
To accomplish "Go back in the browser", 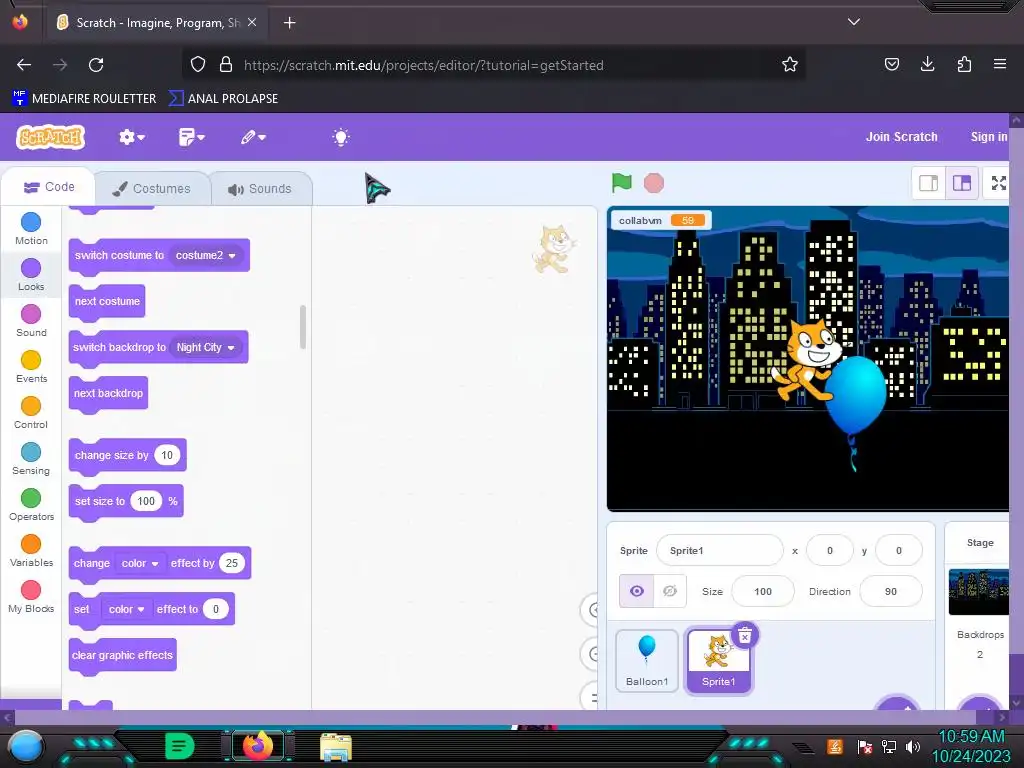I will click(24, 65).
